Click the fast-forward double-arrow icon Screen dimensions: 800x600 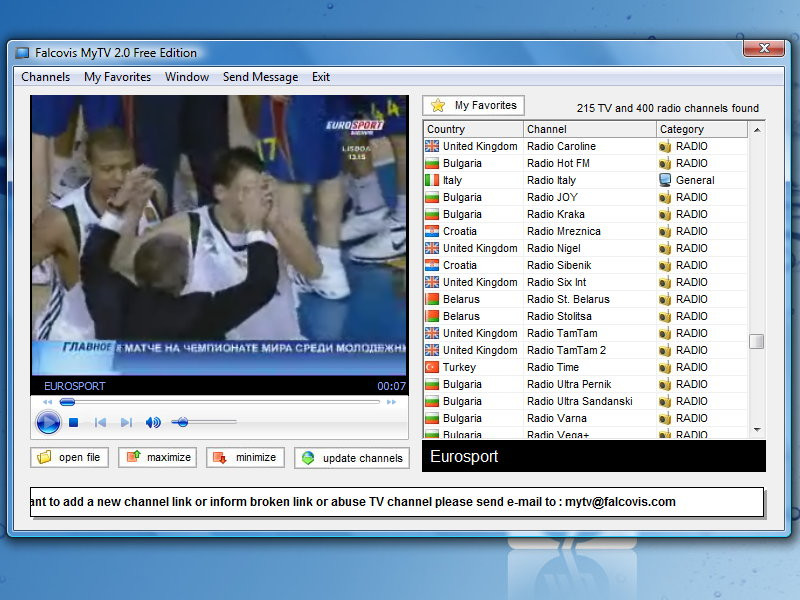(391, 402)
